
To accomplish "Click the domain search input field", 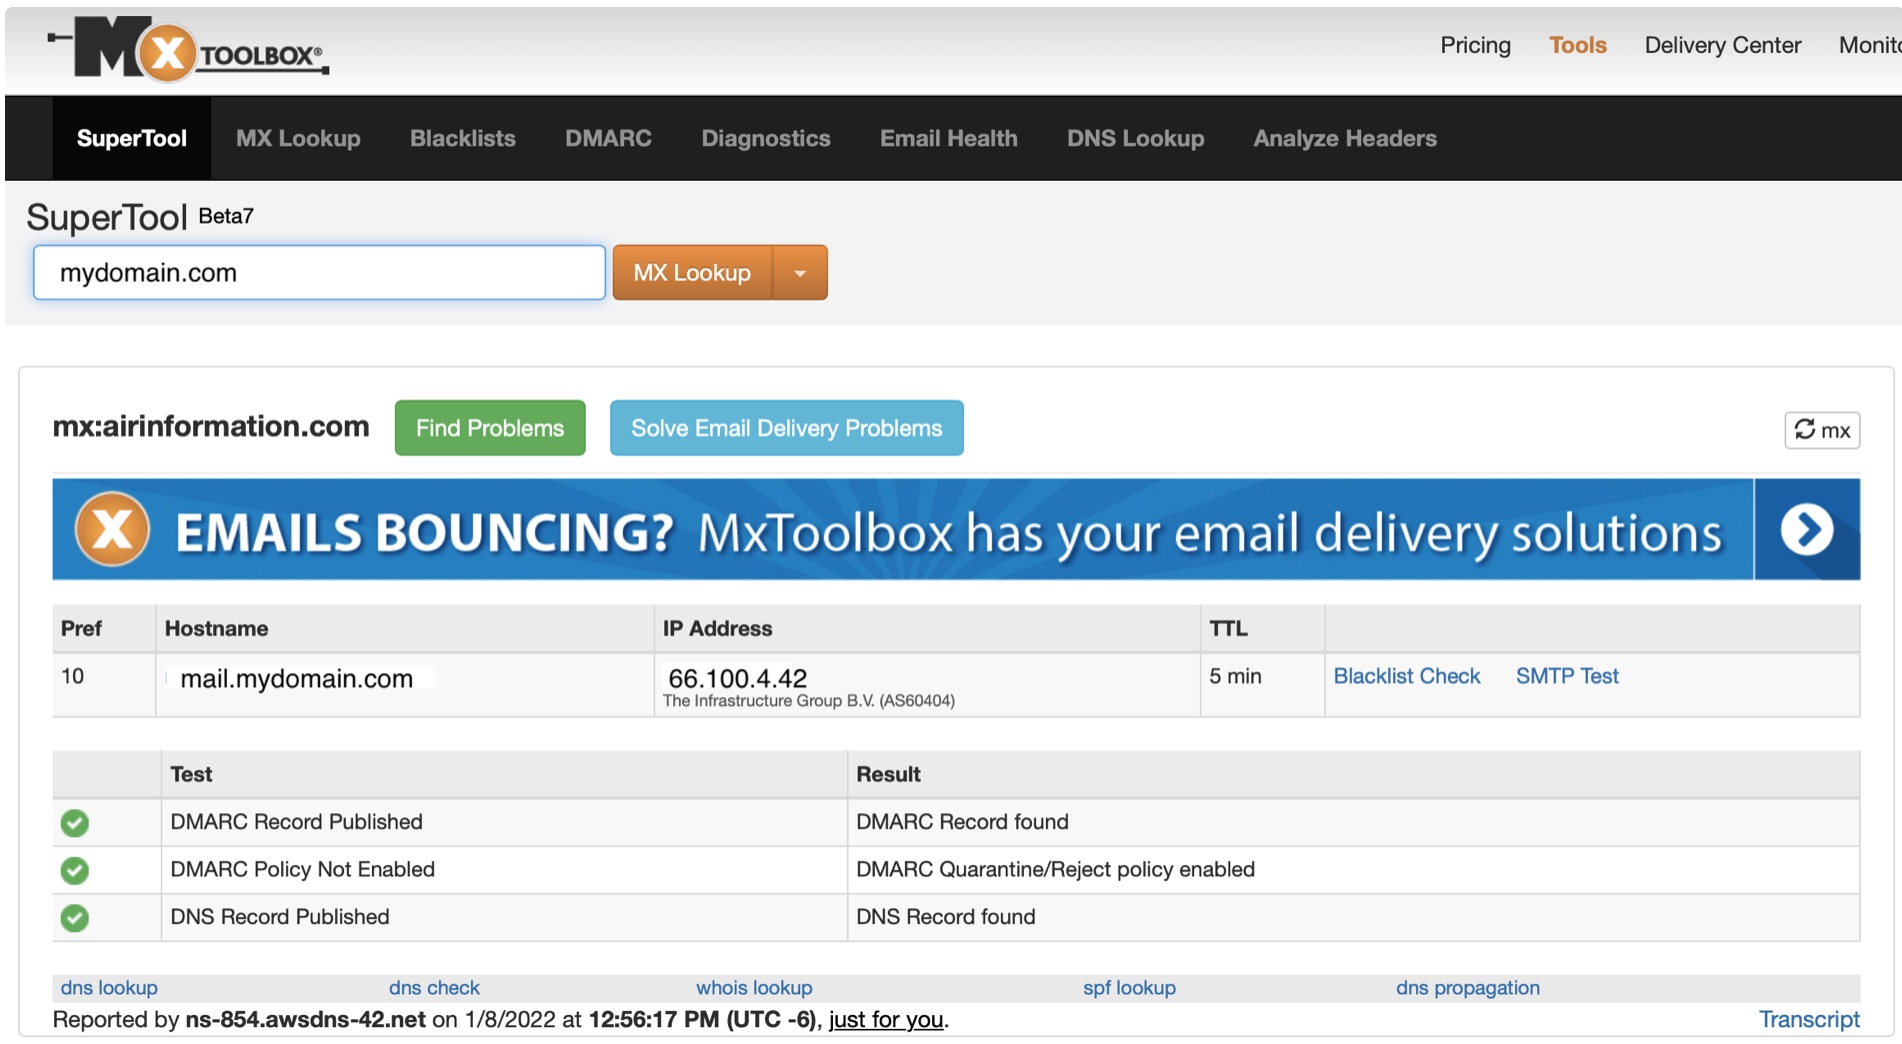I will pyautogui.click(x=318, y=272).
